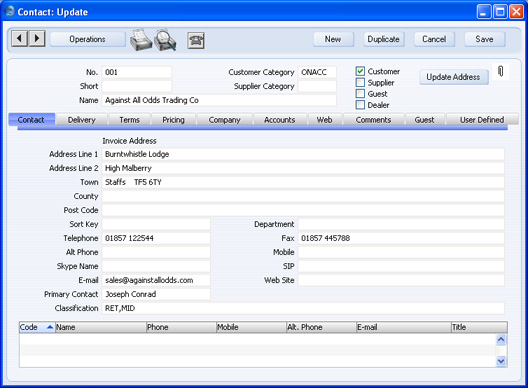Click the New button
This screenshot has height=388, width=528.
(x=333, y=39)
